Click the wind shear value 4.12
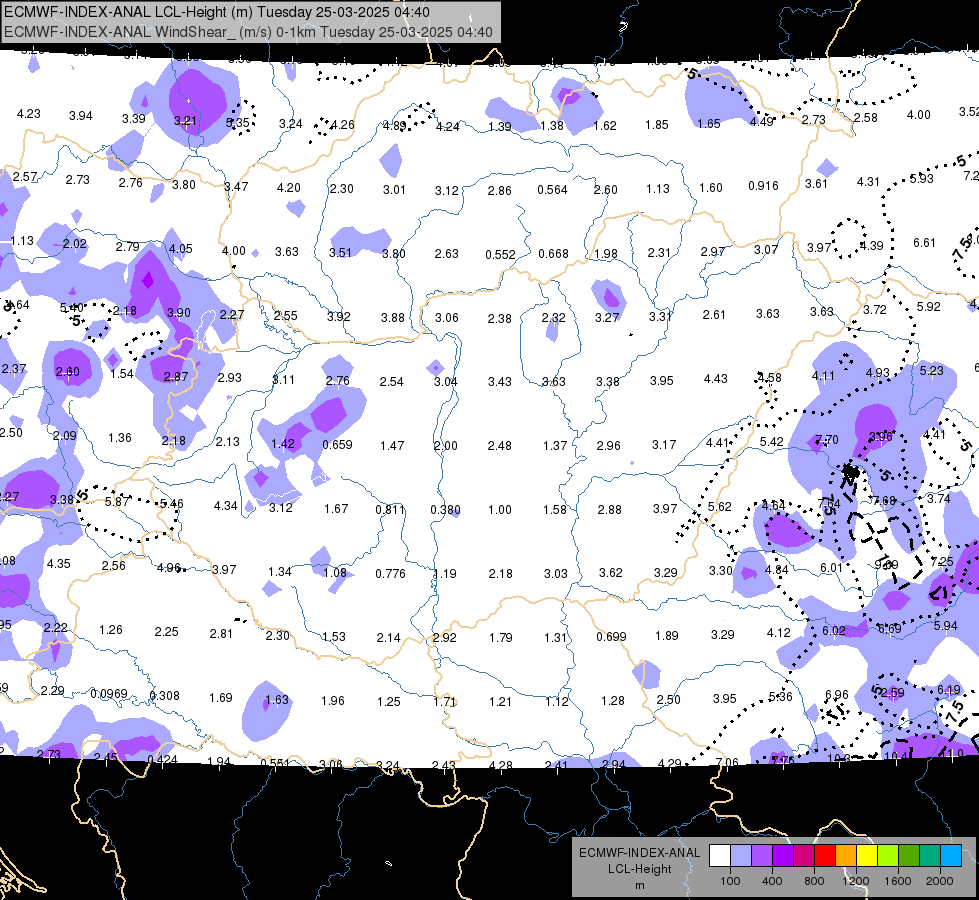This screenshot has height=900, width=979. [779, 633]
